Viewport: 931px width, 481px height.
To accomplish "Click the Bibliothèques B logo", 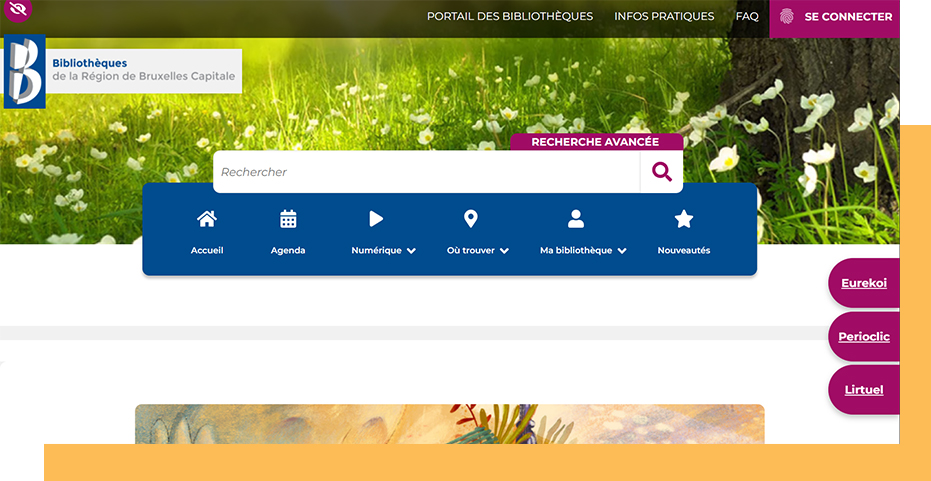I will click(x=24, y=72).
